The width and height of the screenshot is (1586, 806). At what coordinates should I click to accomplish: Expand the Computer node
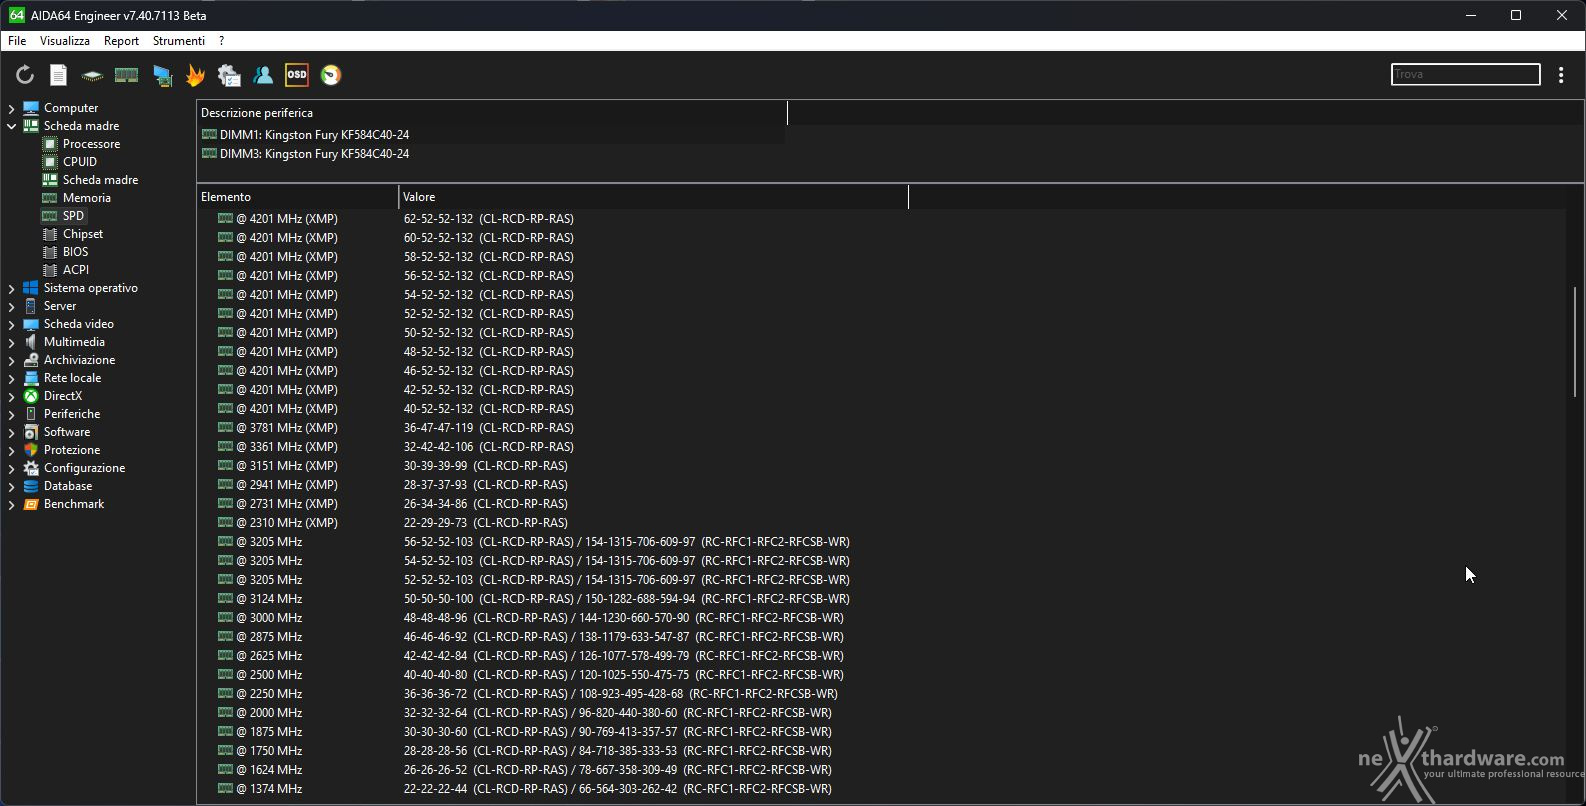[x=12, y=108]
